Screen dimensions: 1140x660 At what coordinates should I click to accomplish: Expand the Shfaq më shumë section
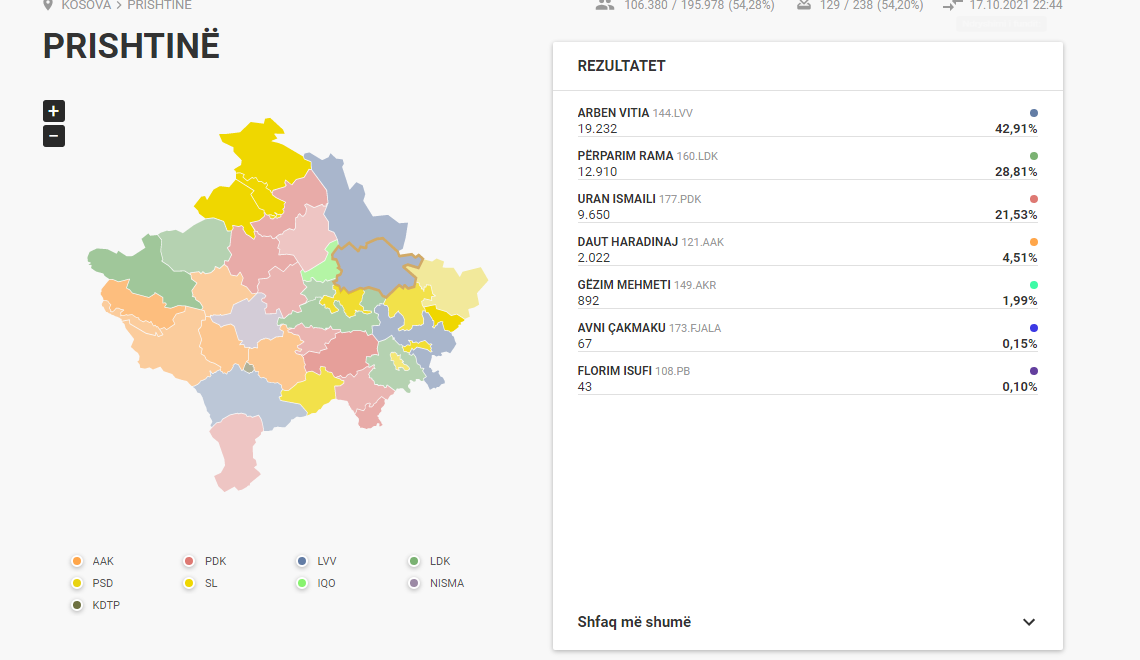[x=808, y=621]
